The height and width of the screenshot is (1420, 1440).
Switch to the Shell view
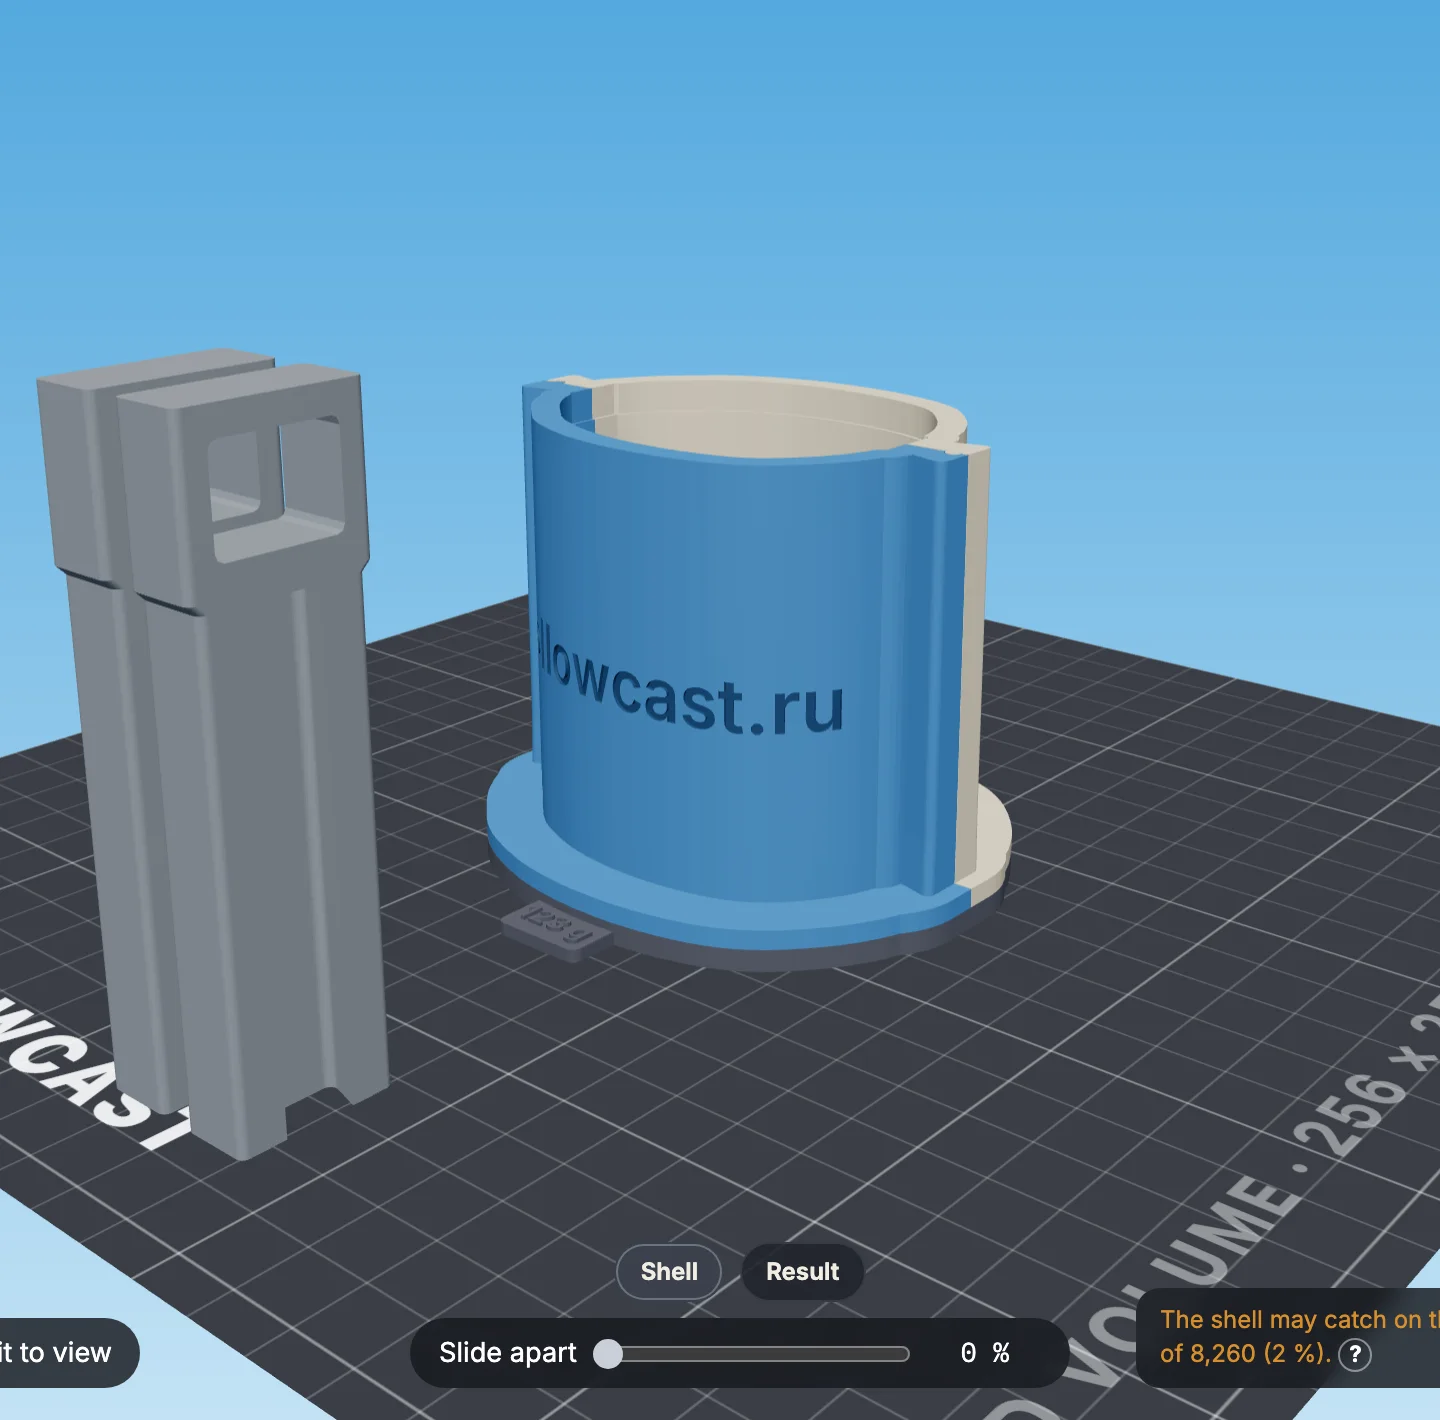(x=669, y=1271)
